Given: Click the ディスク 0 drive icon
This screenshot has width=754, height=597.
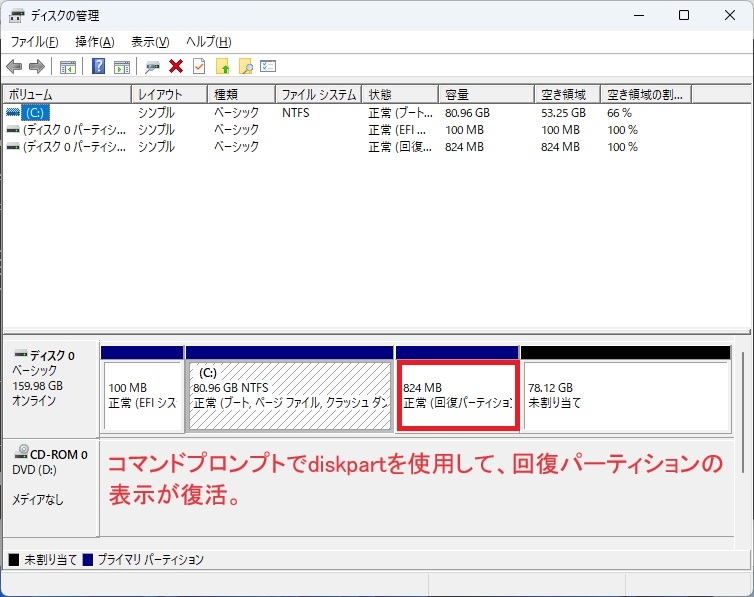Looking at the screenshot, I should pos(21,354).
